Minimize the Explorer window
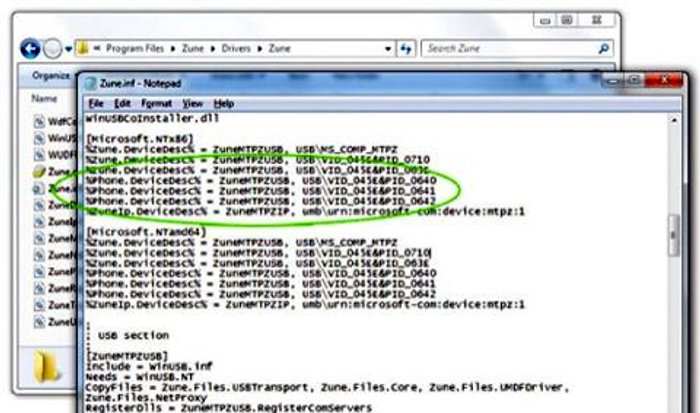 tap(545, 21)
